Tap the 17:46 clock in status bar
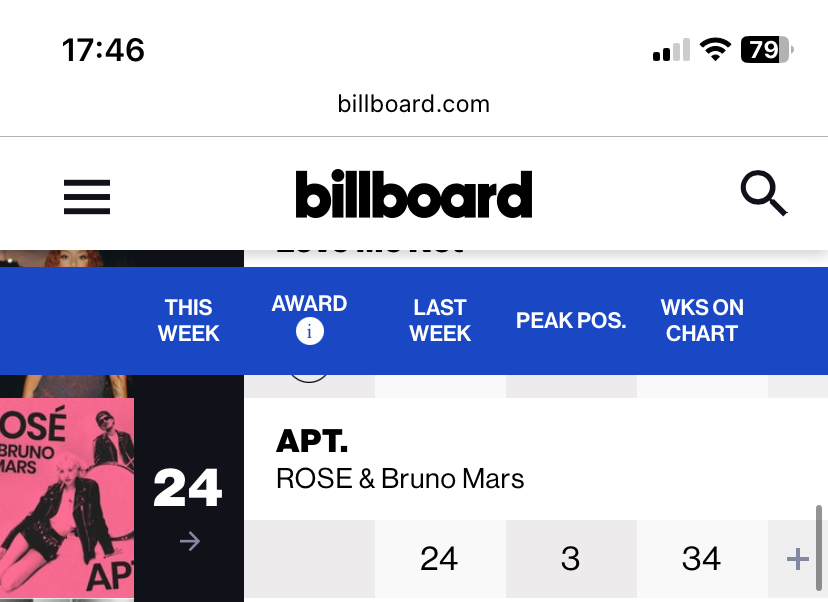 click(x=103, y=50)
